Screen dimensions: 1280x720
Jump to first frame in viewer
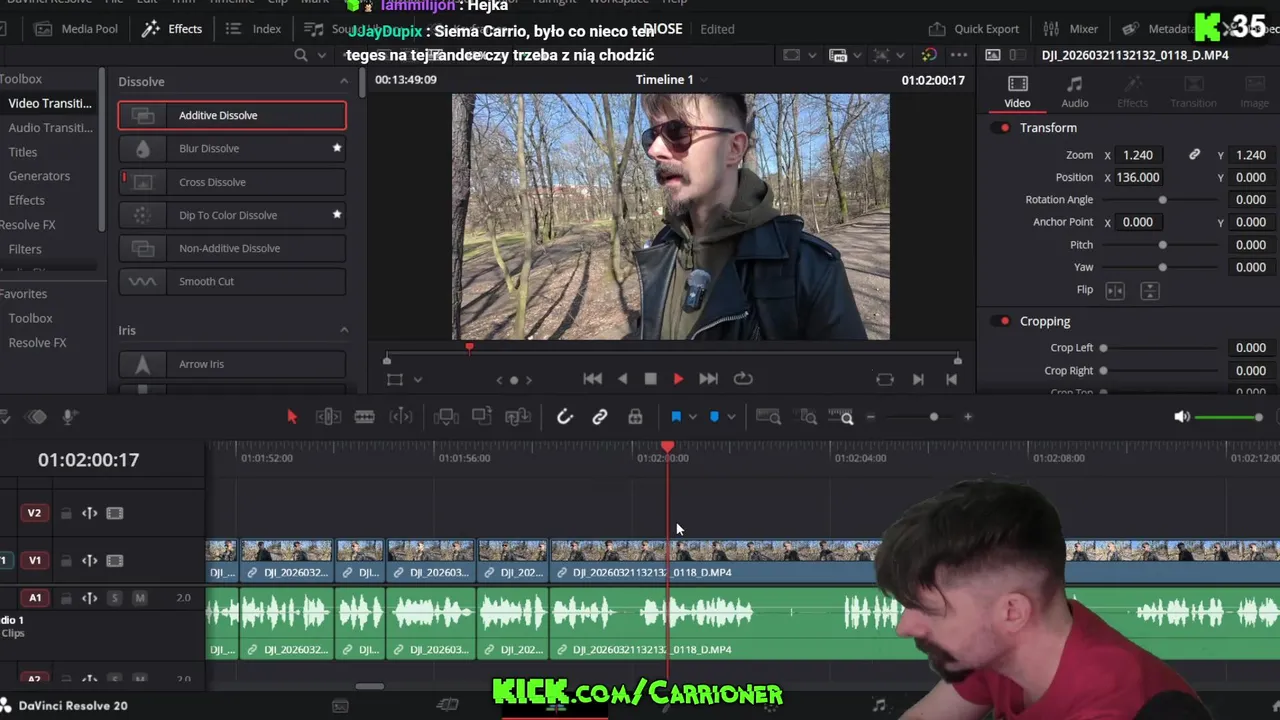(x=593, y=379)
